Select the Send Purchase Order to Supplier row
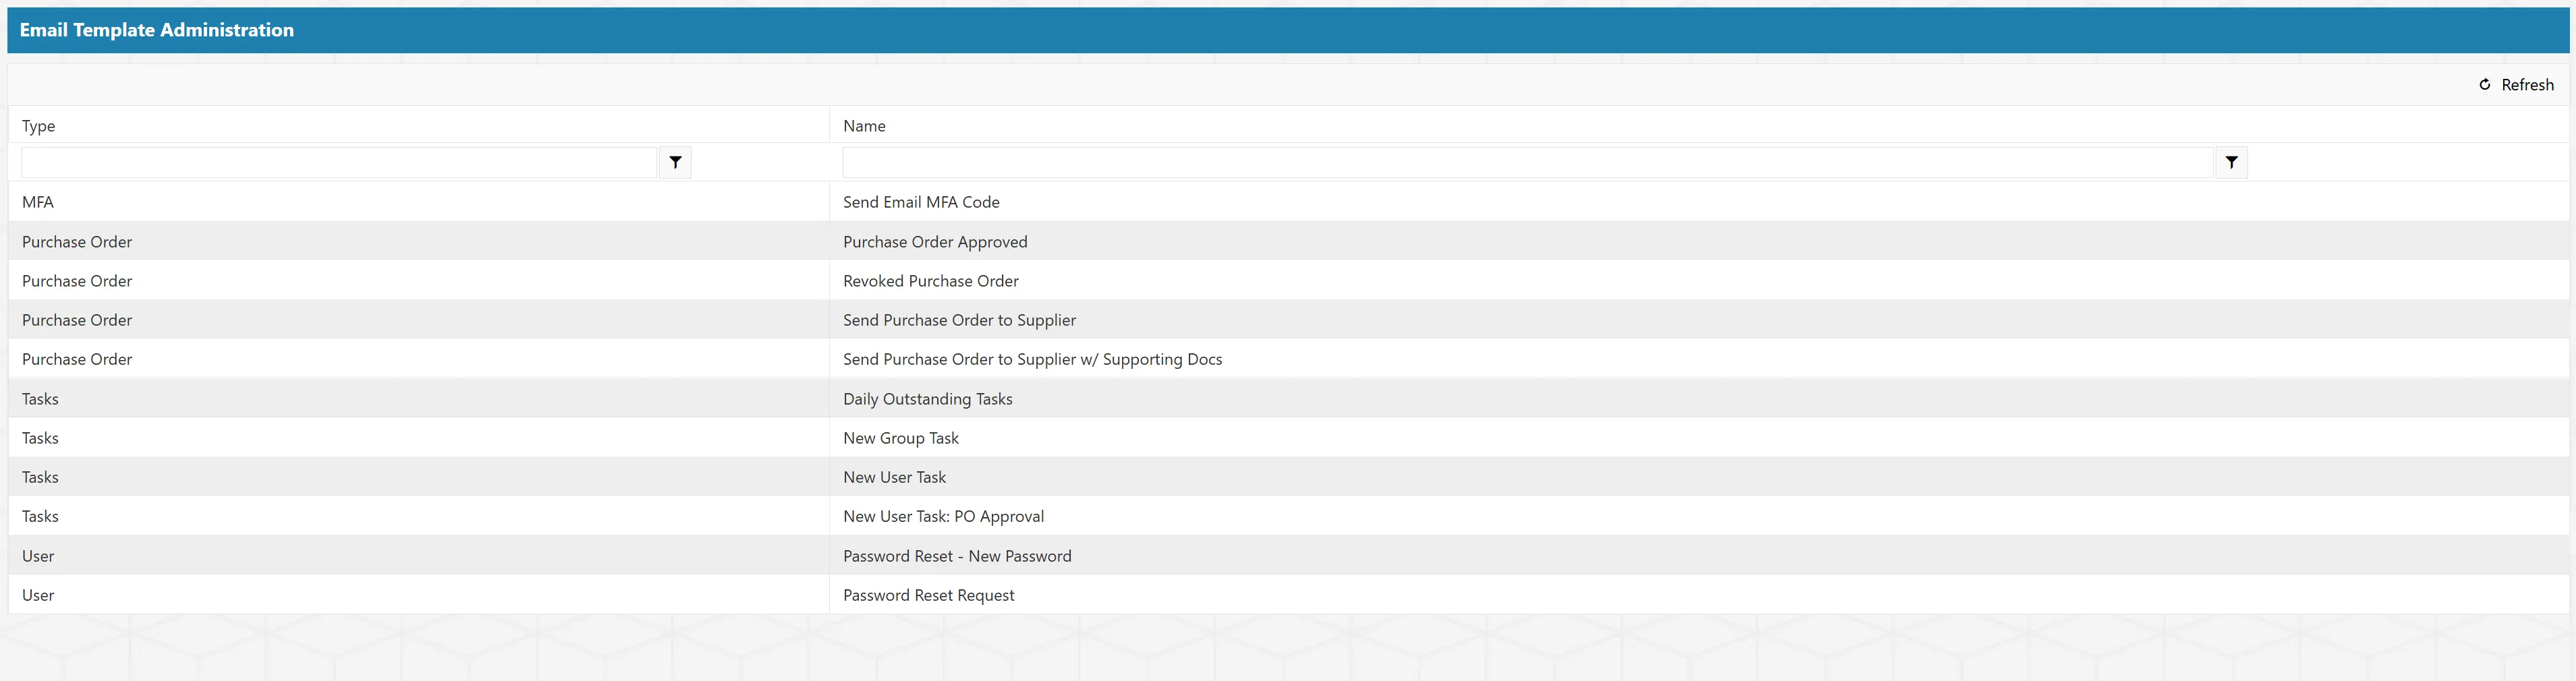The width and height of the screenshot is (2576, 681). (x=1288, y=320)
